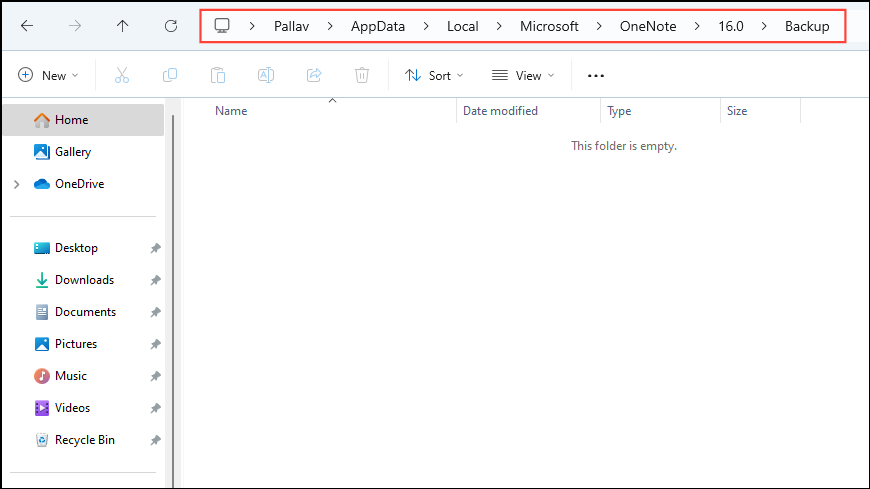This screenshot has height=489, width=870.
Task: Open the New item dropdown
Action: [x=48, y=75]
